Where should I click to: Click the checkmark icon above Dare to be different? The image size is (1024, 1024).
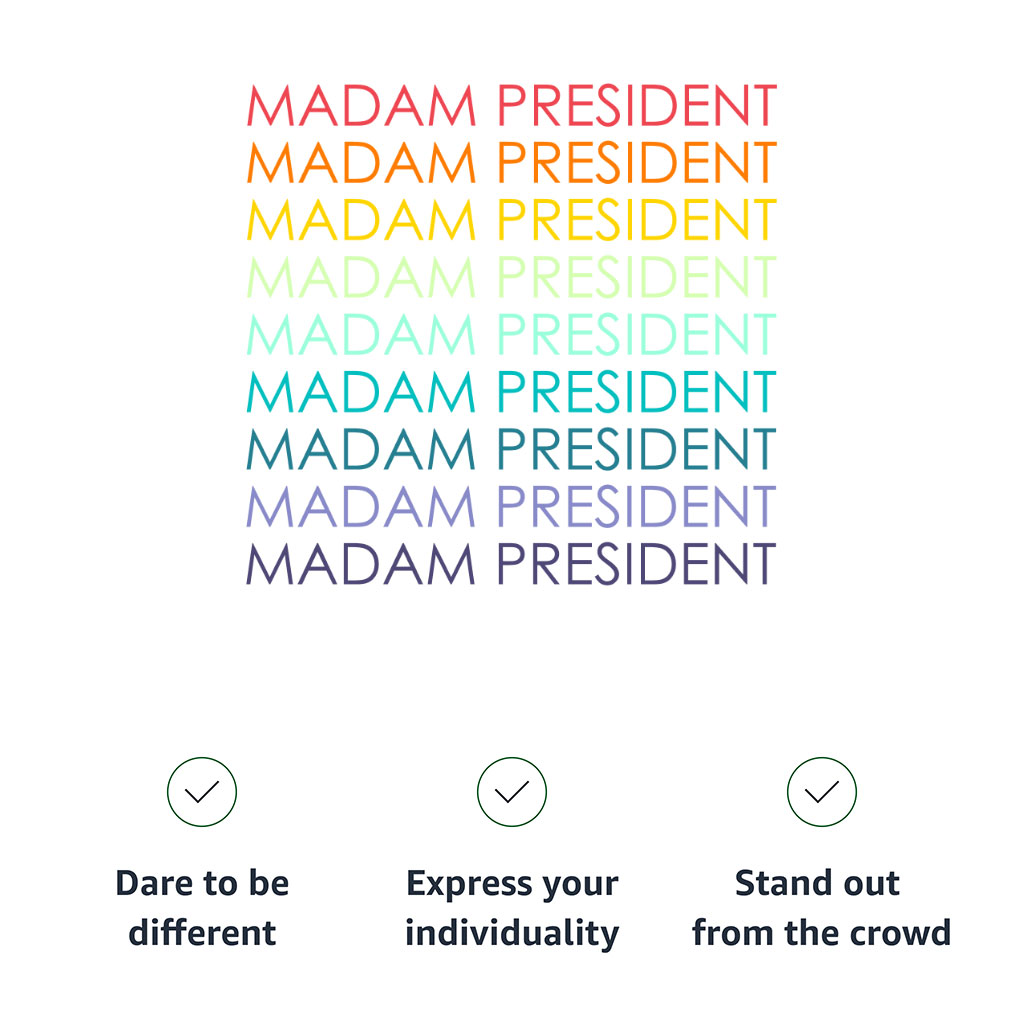coord(202,792)
